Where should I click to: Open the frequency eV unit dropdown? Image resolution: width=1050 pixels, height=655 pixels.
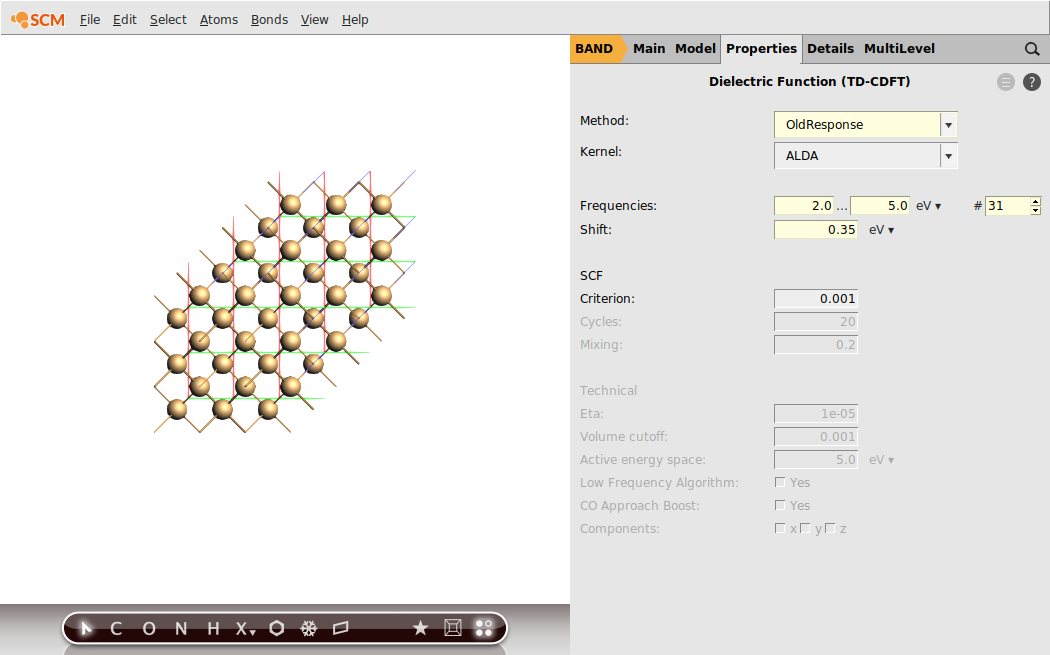click(x=928, y=205)
